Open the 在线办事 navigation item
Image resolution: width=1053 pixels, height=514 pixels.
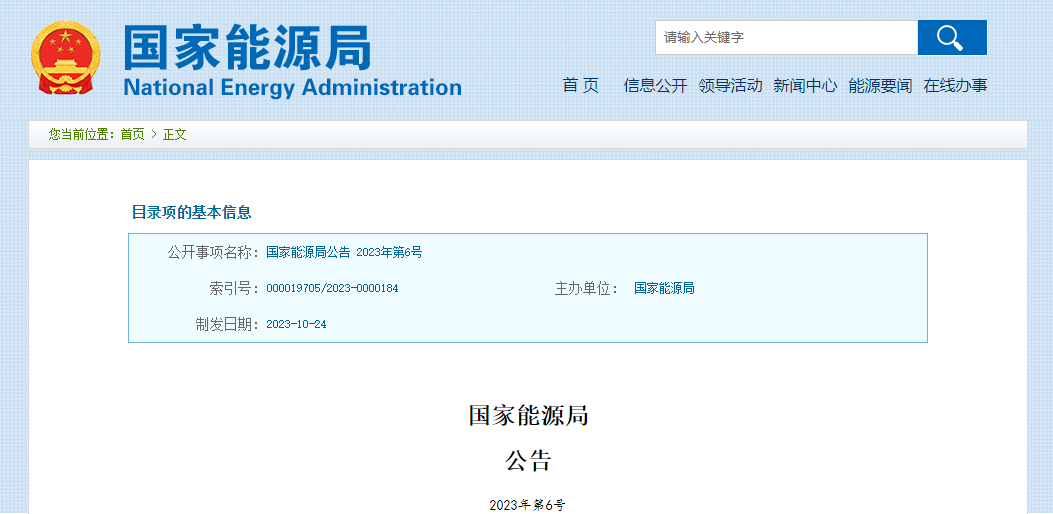[x=955, y=86]
